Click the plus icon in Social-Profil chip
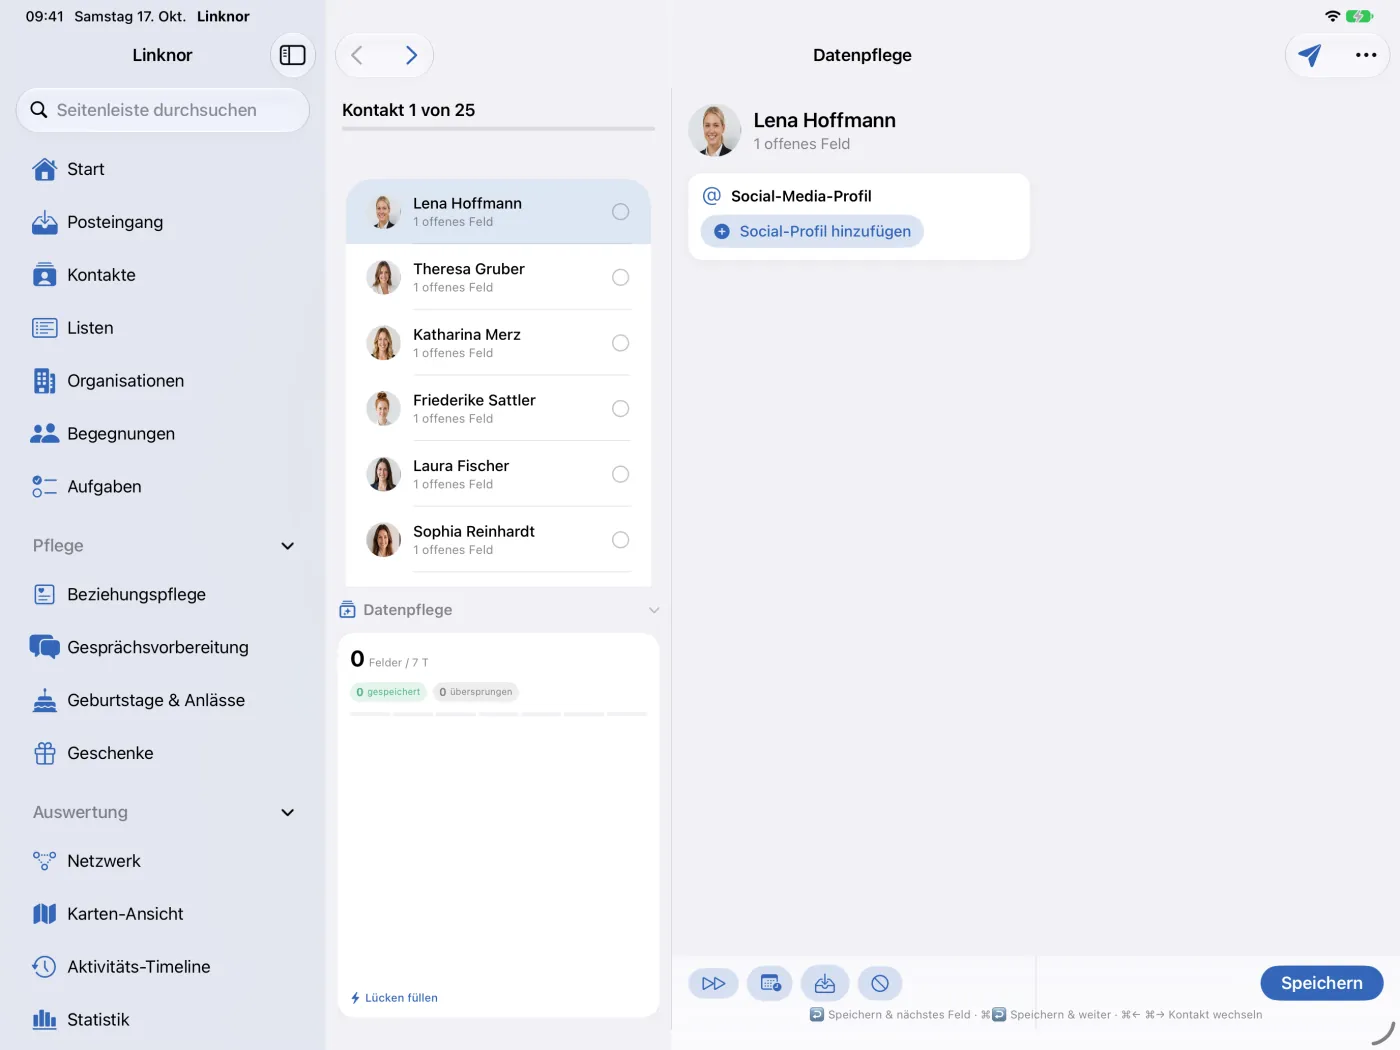1400x1050 pixels. [x=722, y=231]
